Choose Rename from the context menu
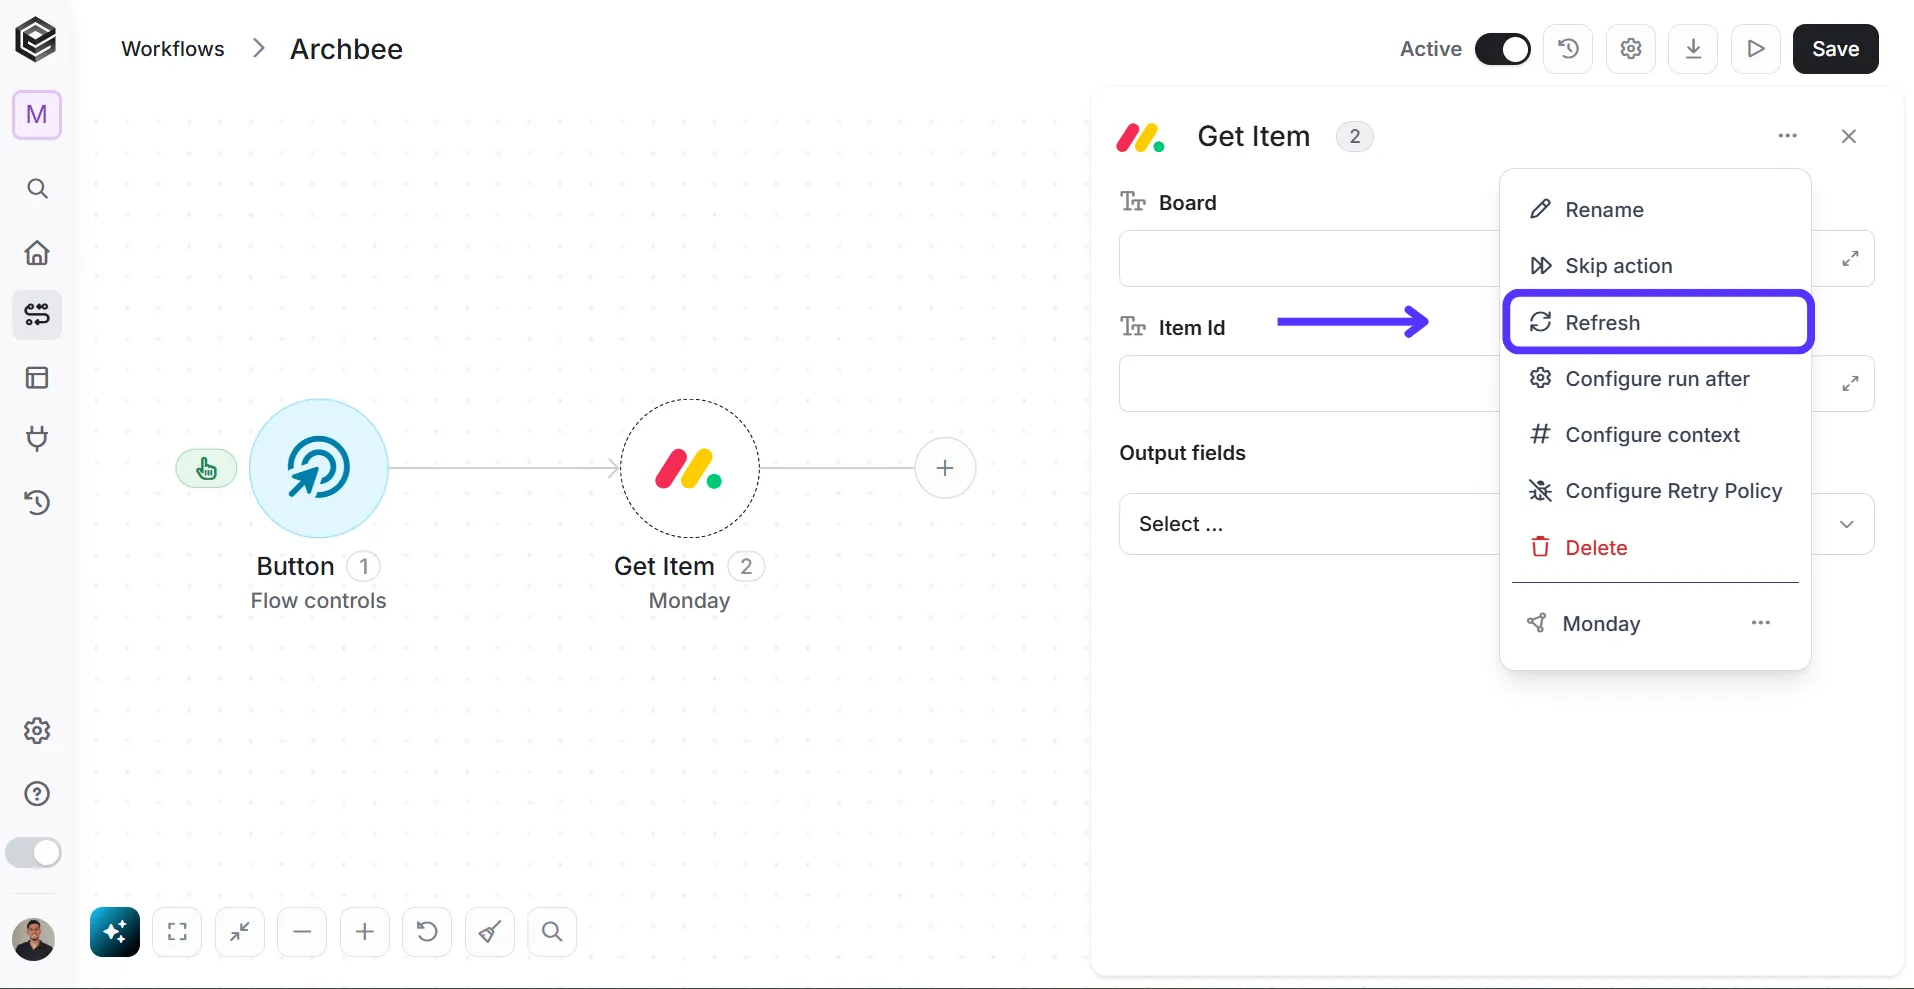 (1655, 210)
